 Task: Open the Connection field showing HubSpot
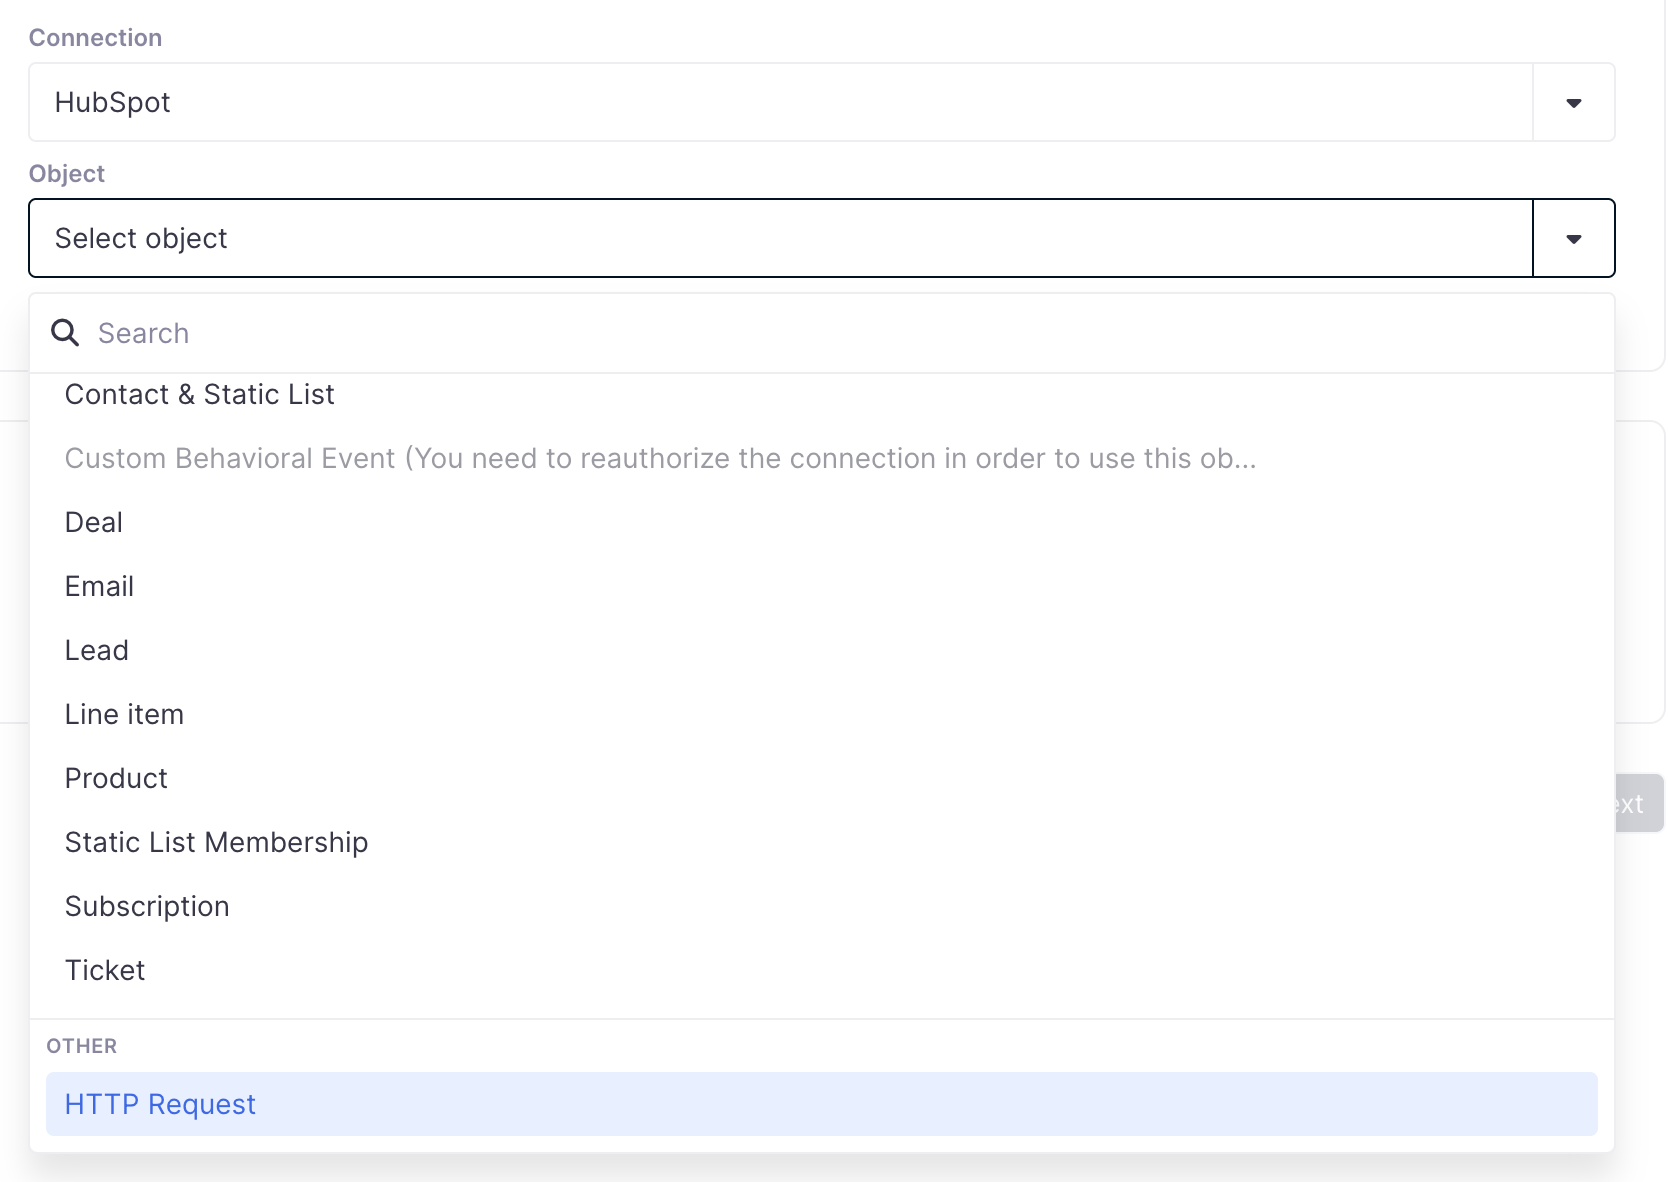pos(780,103)
